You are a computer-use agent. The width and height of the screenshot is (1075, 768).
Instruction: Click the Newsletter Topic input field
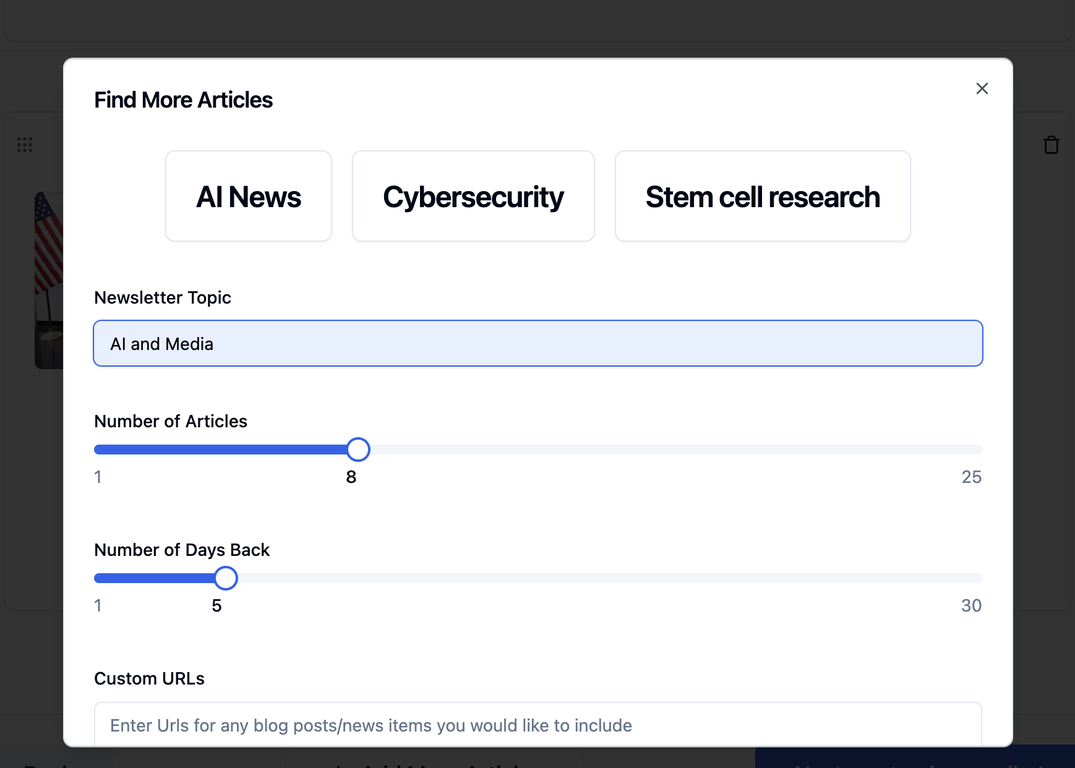coord(538,343)
